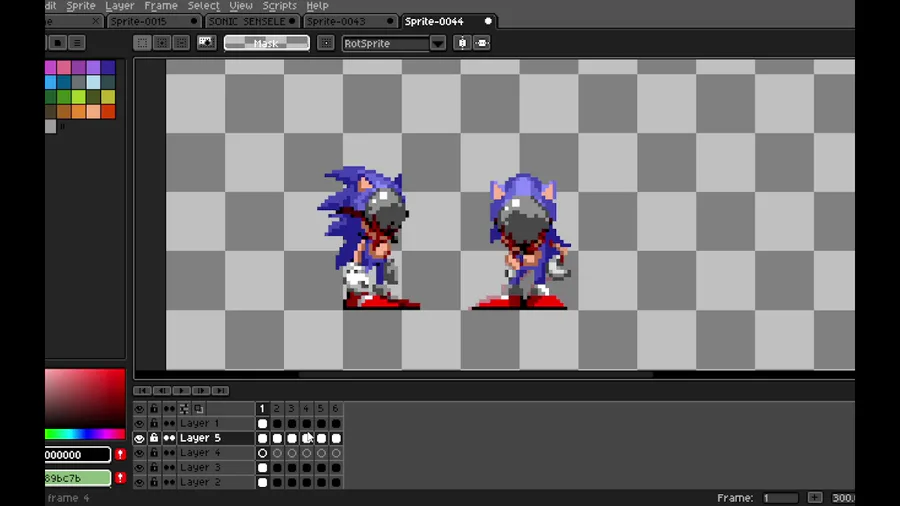Toggle lock on Layer 1
Image resolution: width=900 pixels, height=506 pixels.
[x=154, y=423]
